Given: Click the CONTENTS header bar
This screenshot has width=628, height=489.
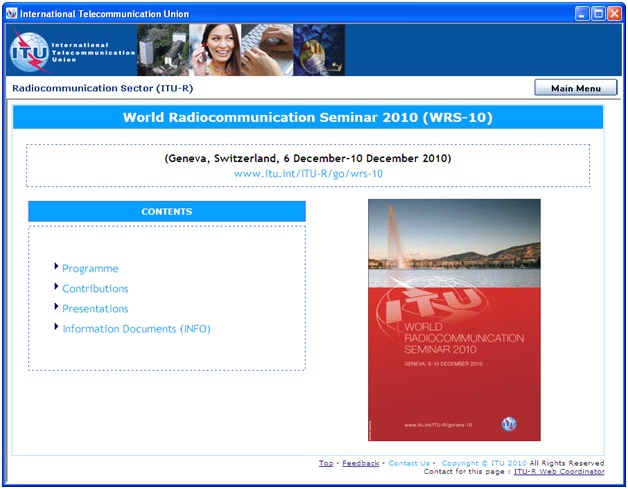Looking at the screenshot, I should coord(167,211).
